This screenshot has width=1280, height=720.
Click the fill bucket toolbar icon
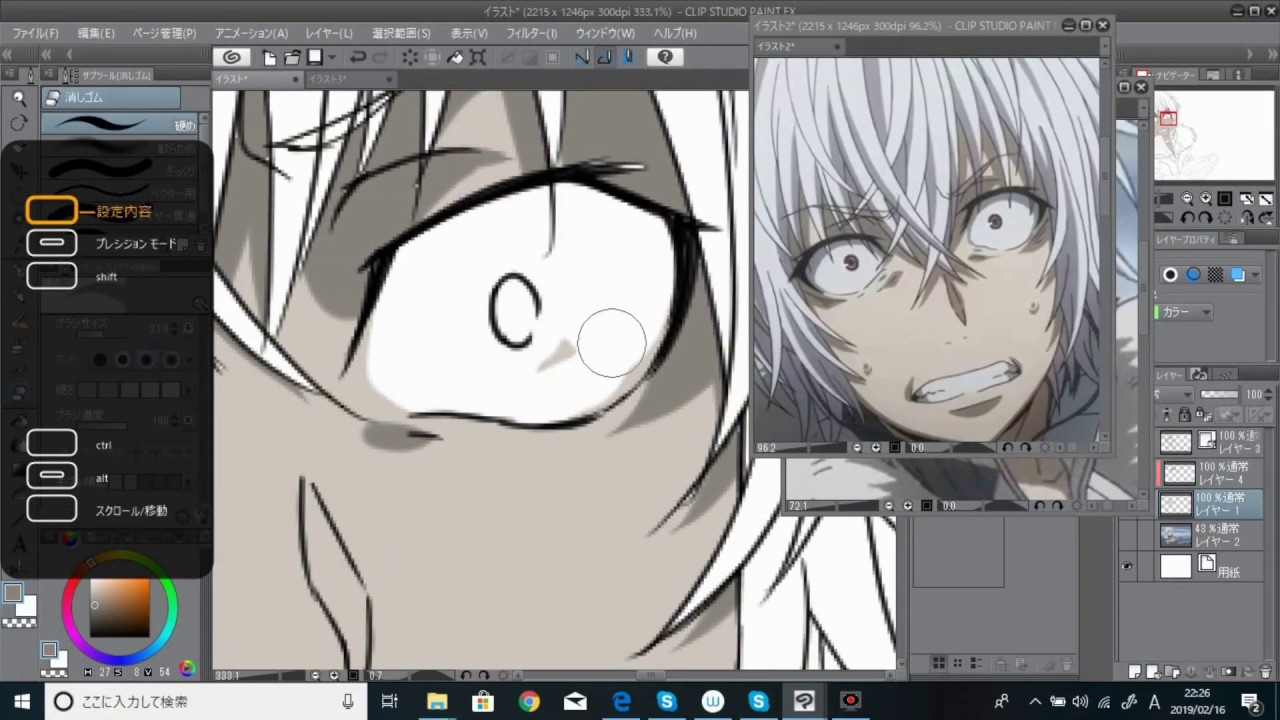pos(455,57)
